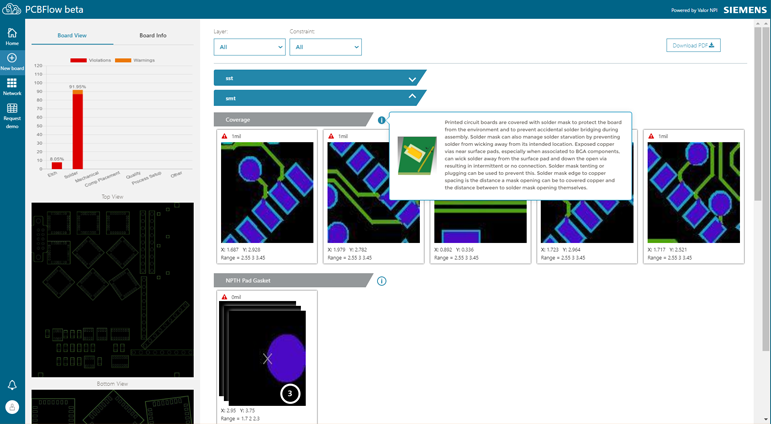Click the NPTH Pad Gasket info icon

(382, 281)
